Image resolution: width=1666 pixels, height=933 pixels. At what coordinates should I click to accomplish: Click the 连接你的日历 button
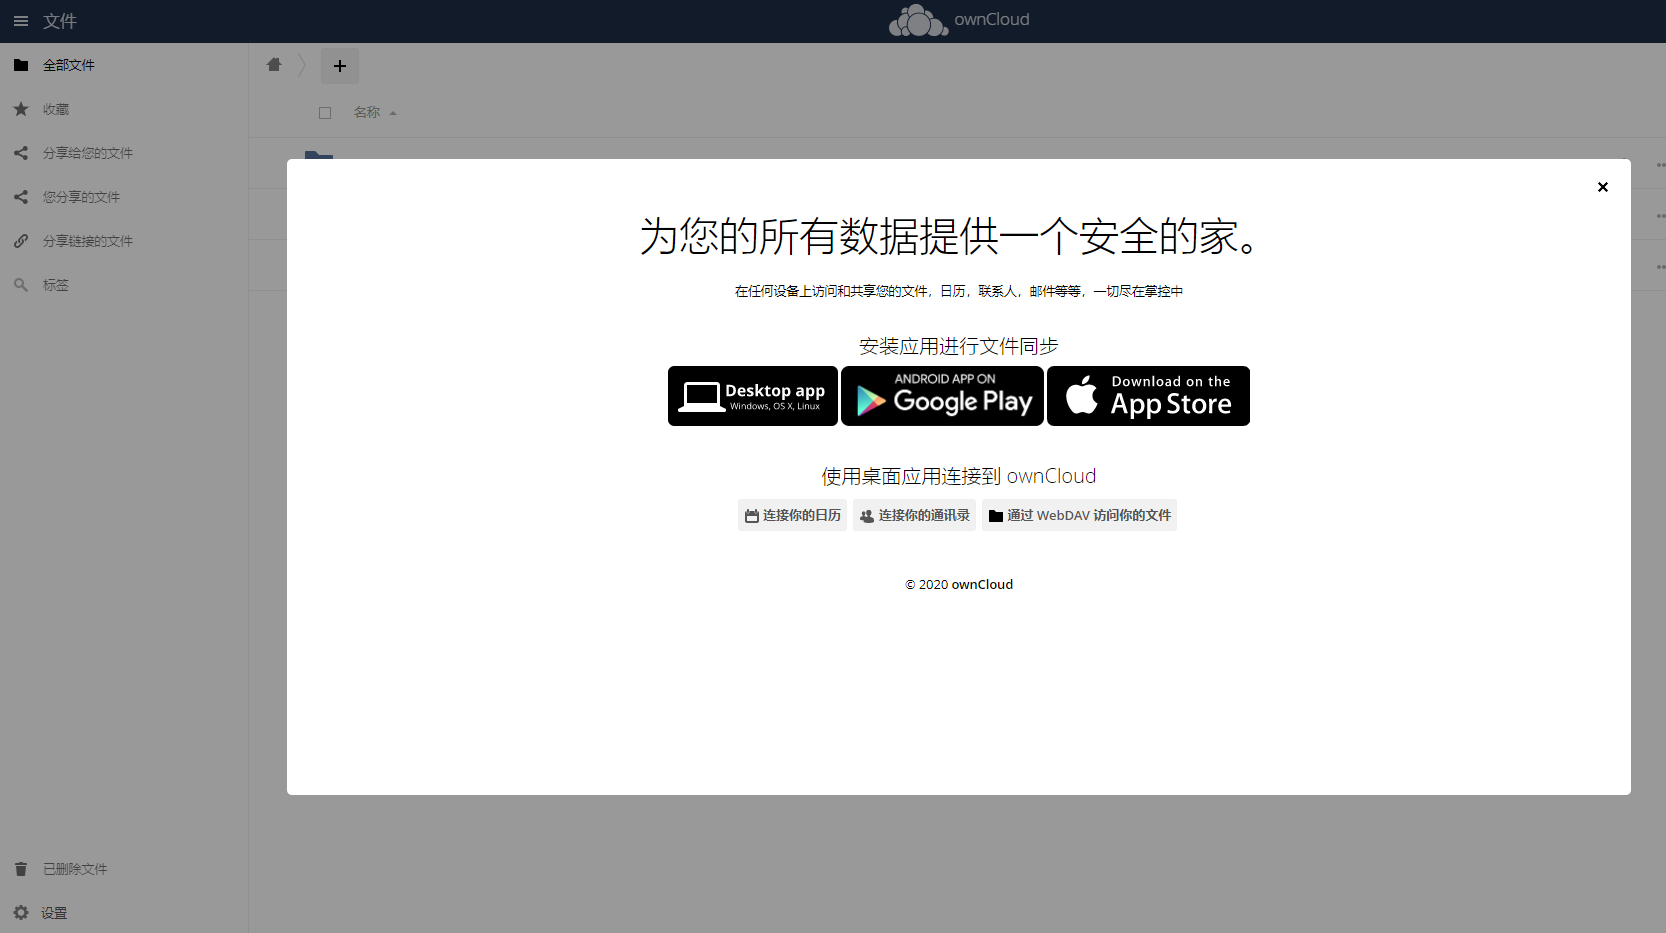tap(792, 515)
